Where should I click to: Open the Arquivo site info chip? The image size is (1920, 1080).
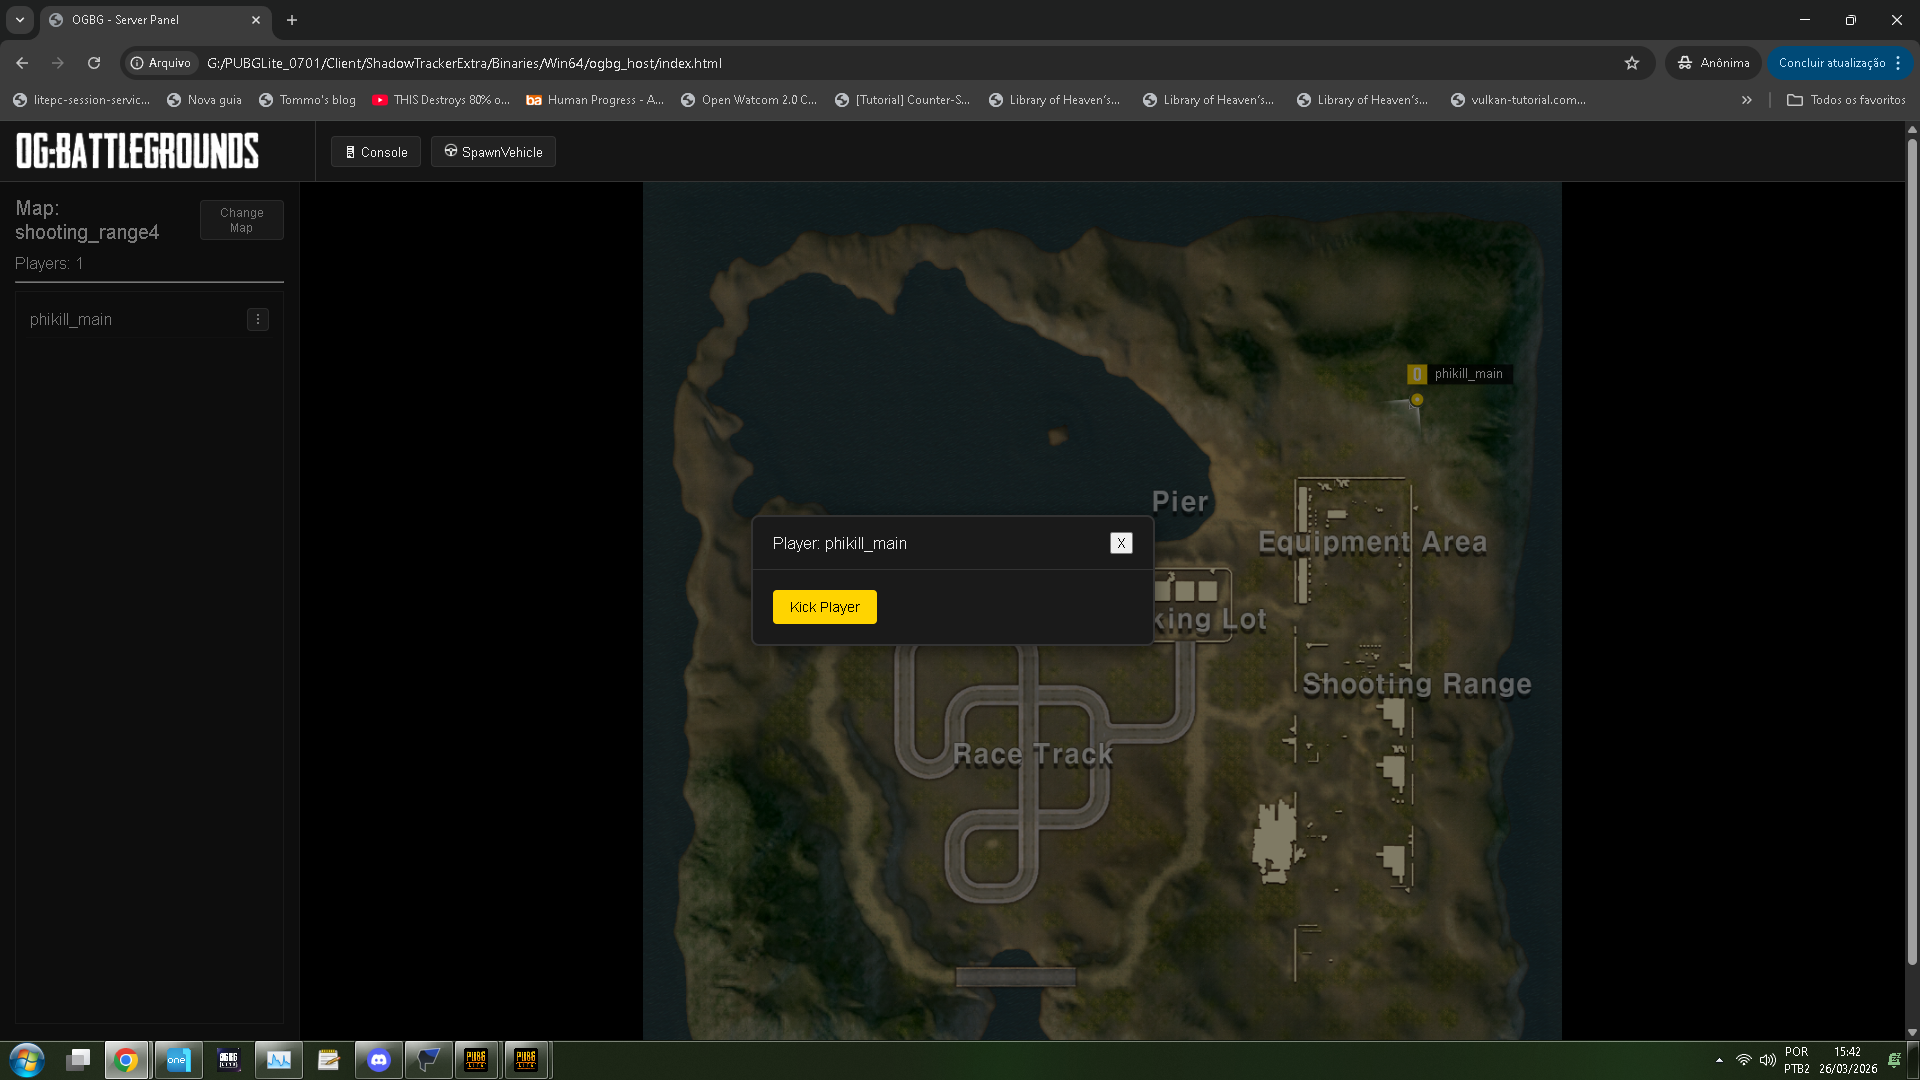[160, 63]
